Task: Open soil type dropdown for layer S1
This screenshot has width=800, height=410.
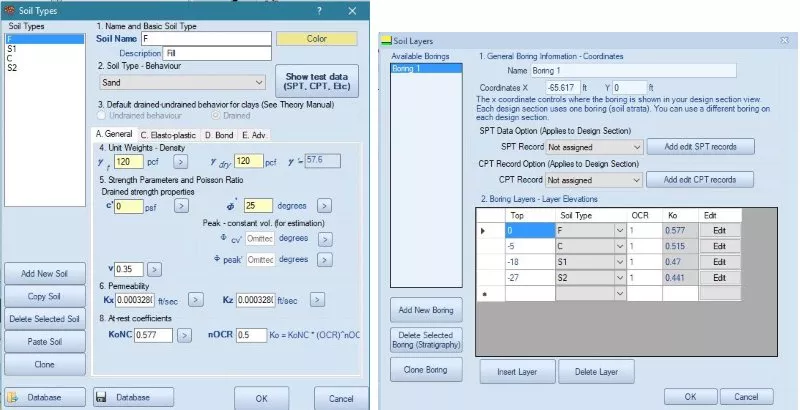Action: pyautogui.click(x=620, y=263)
